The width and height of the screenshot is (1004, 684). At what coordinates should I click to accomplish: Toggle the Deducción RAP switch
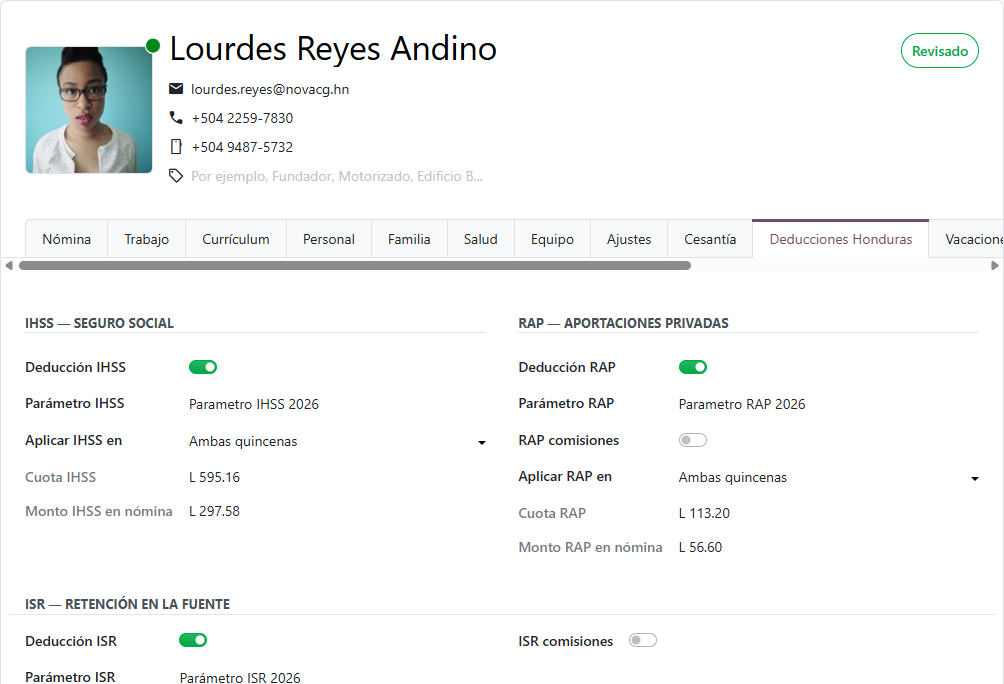(x=693, y=367)
